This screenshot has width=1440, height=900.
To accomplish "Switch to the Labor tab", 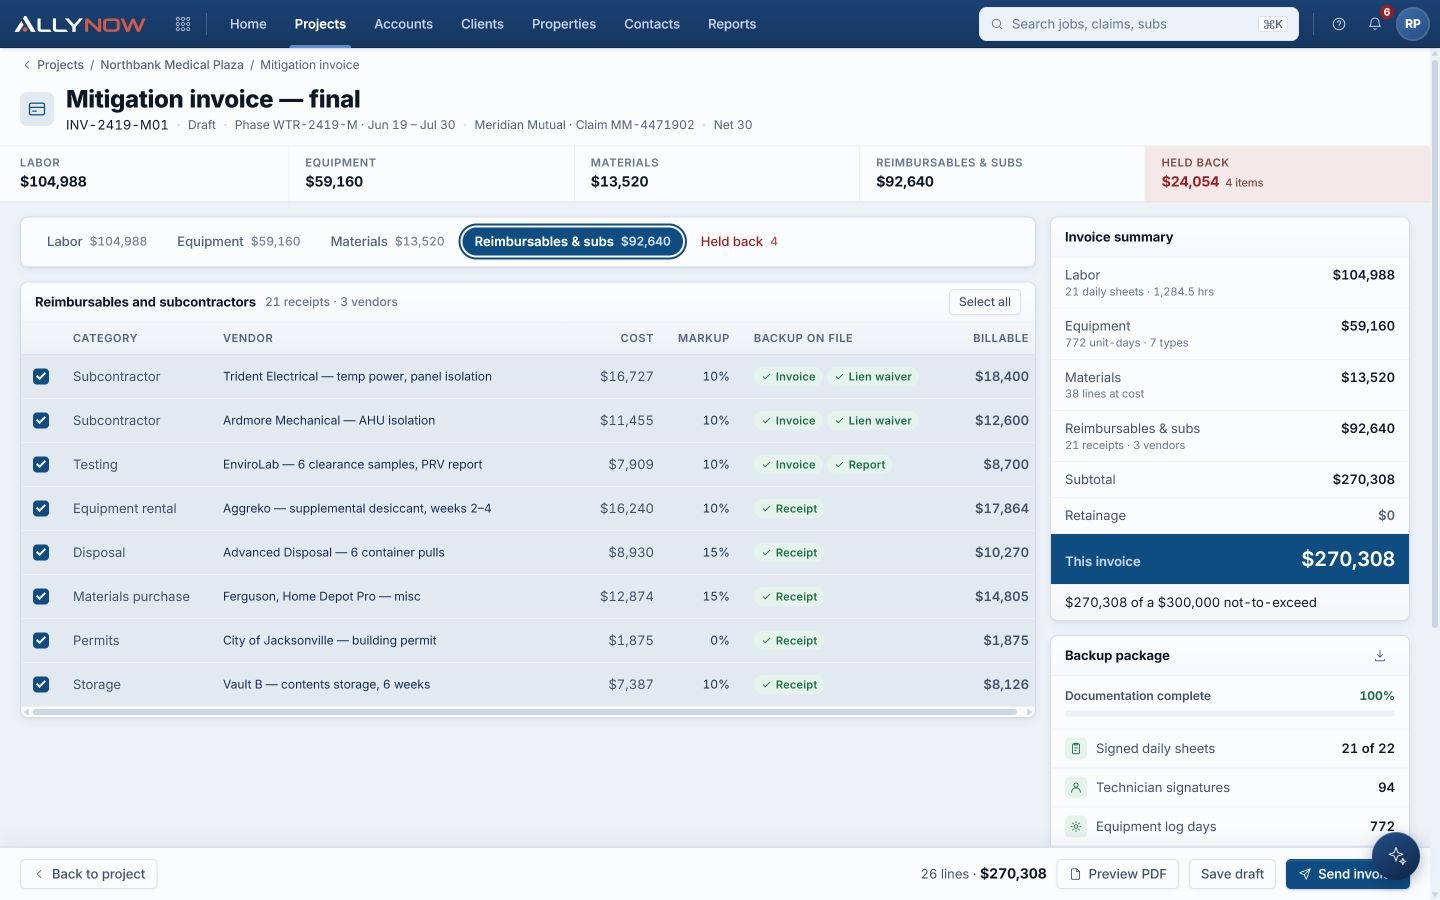I will coord(97,241).
